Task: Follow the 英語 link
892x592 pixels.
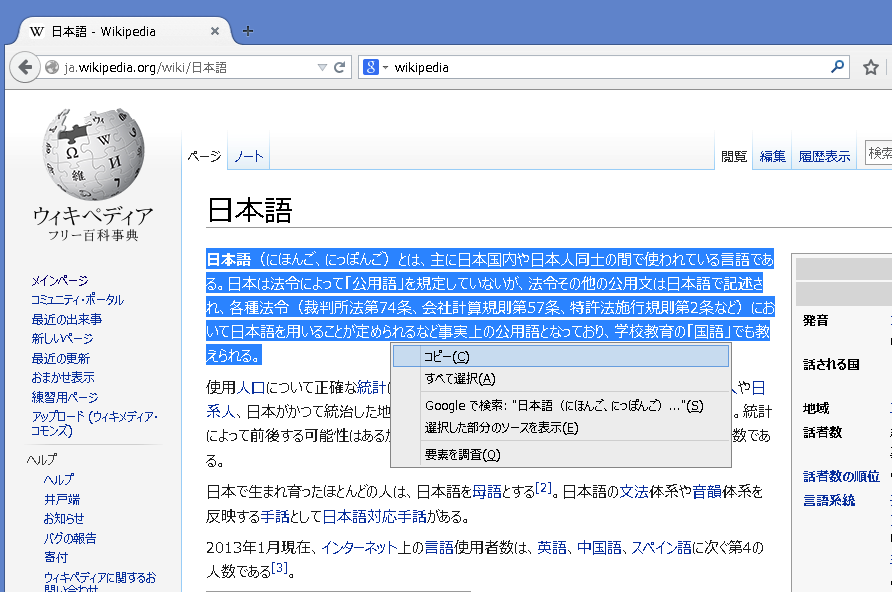Action: pyautogui.click(x=552, y=548)
